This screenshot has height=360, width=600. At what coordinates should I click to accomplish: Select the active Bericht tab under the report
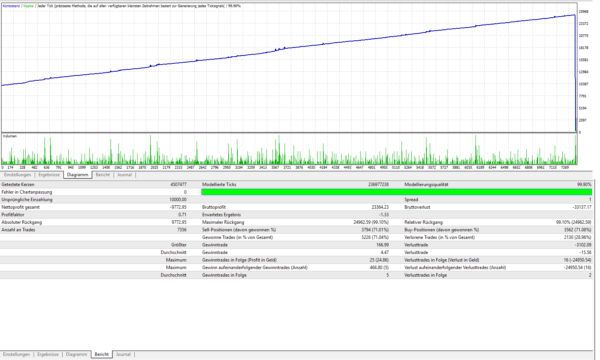(101, 355)
